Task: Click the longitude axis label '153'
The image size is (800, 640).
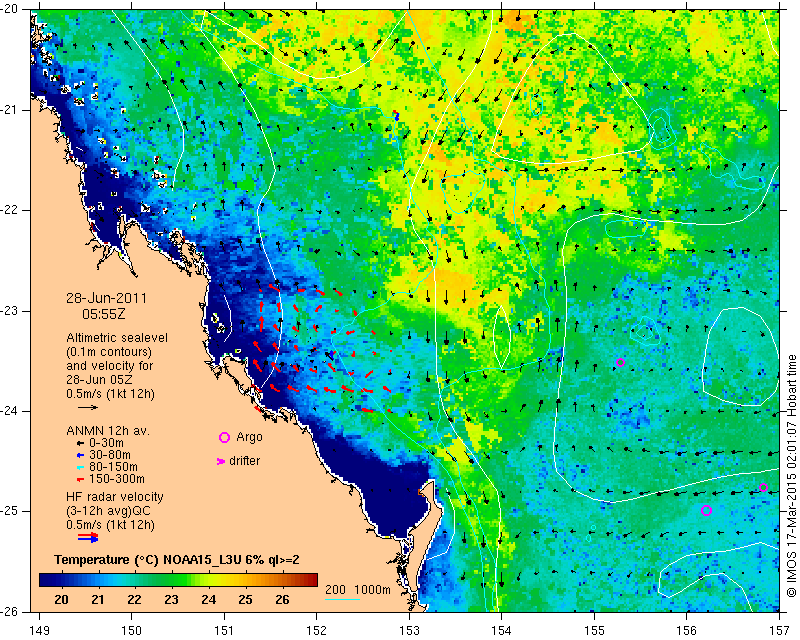Action: point(409,631)
